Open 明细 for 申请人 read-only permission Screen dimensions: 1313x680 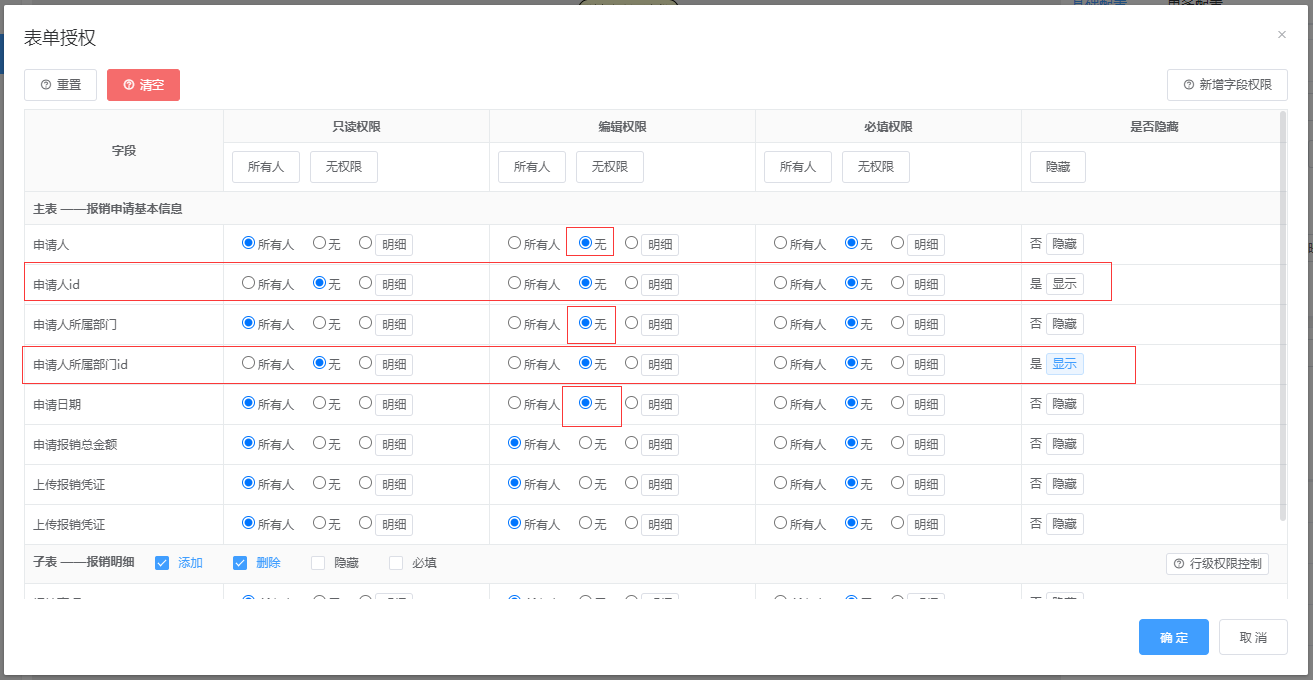coord(394,245)
